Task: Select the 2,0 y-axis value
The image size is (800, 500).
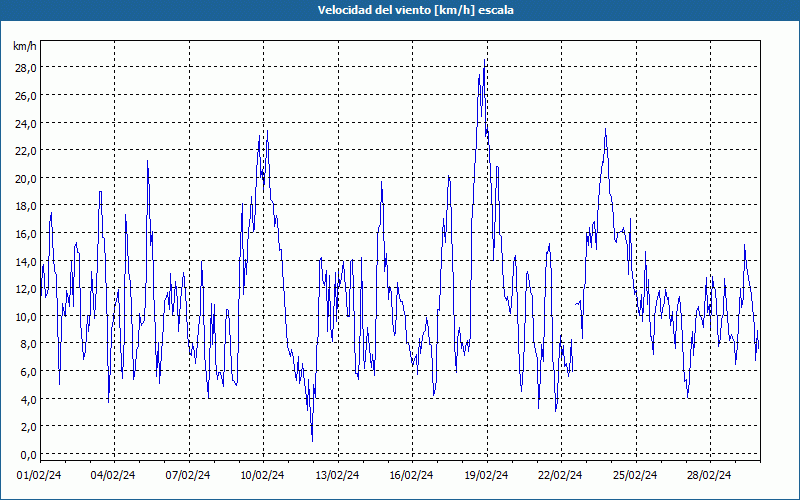Action: pyautogui.click(x=28, y=427)
